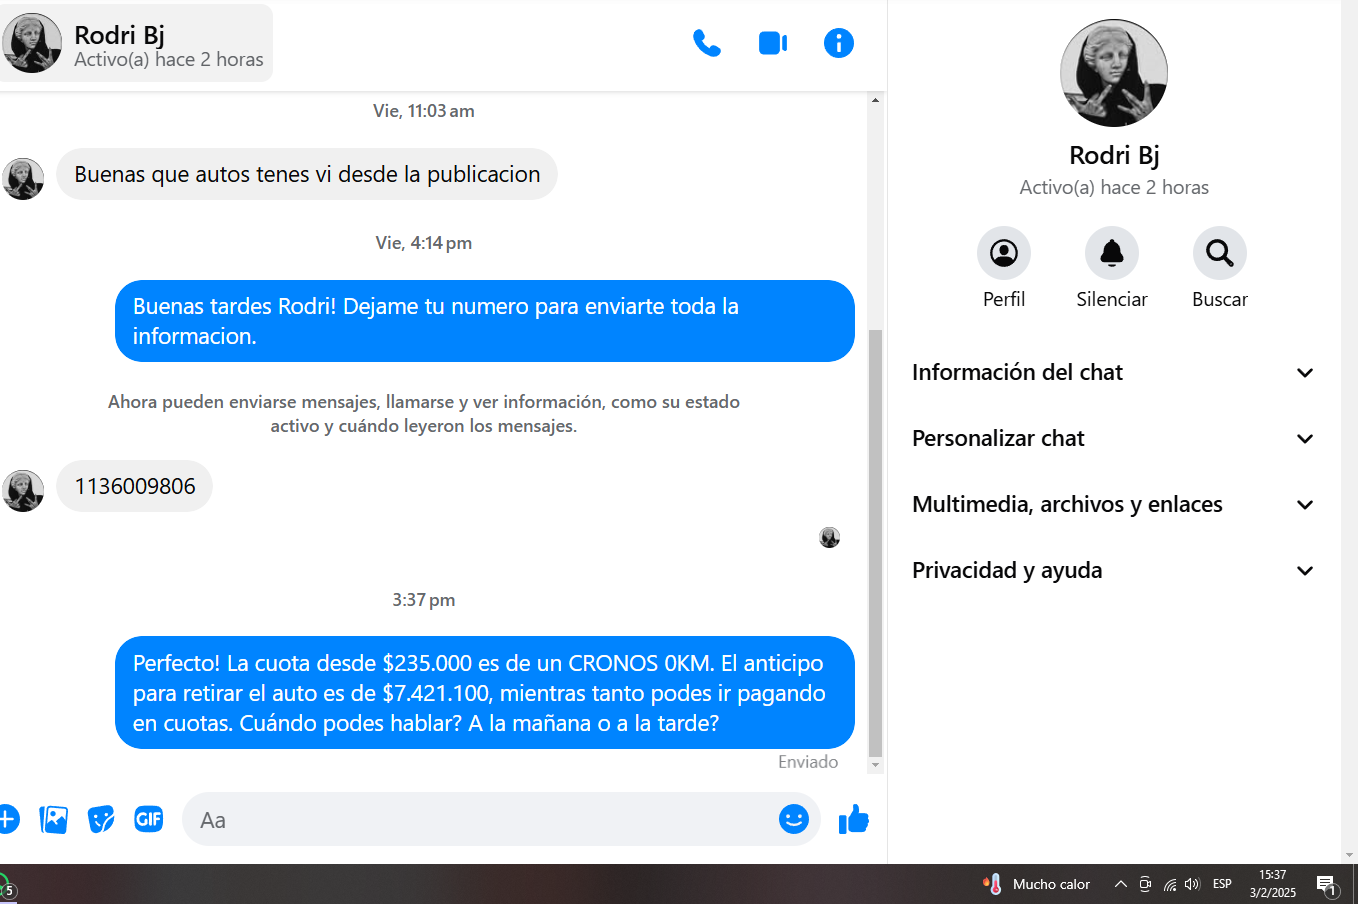The image size is (1358, 904).
Task: Expand Privacidad y ayuda section
Action: [1112, 570]
